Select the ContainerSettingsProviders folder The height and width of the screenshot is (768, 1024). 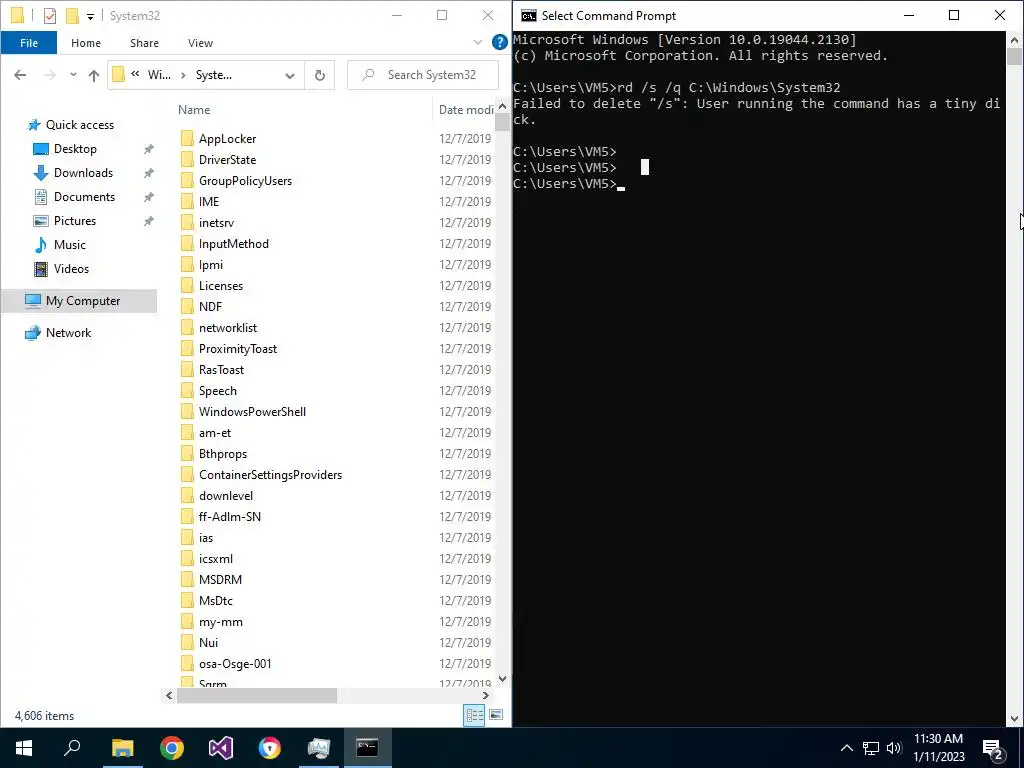270,475
